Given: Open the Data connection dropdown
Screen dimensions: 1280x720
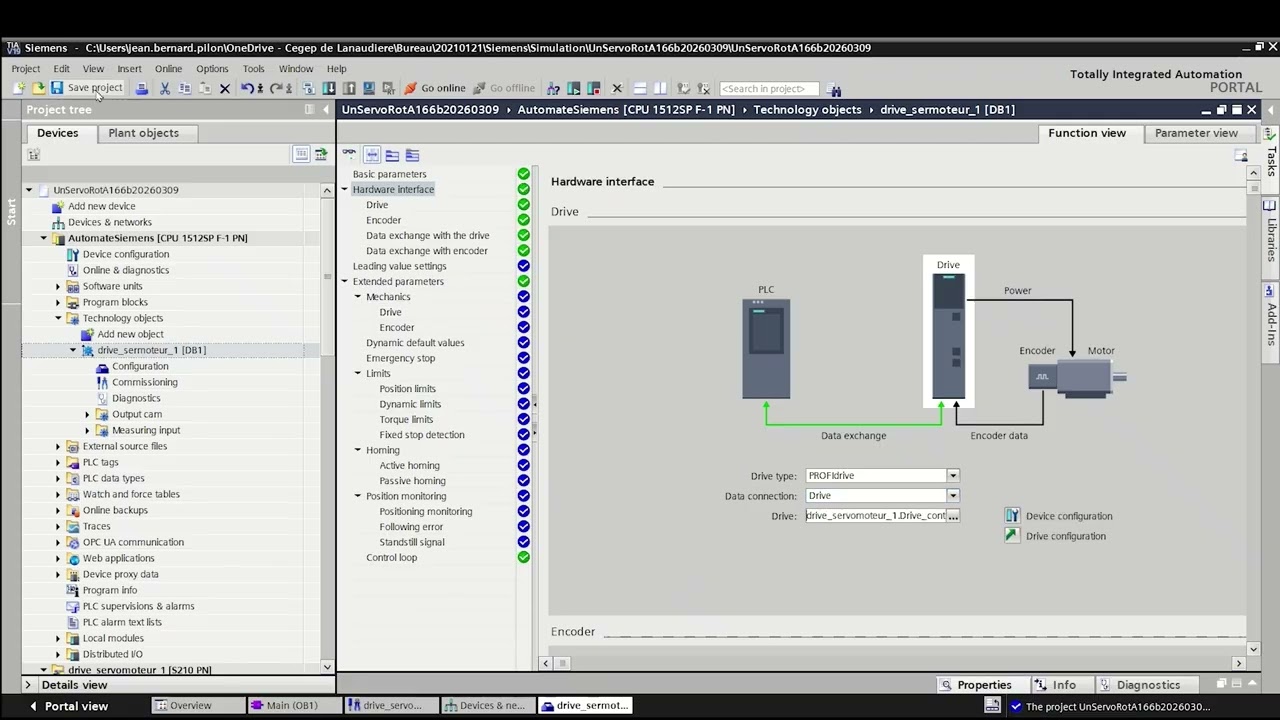Looking at the screenshot, I should 953,496.
